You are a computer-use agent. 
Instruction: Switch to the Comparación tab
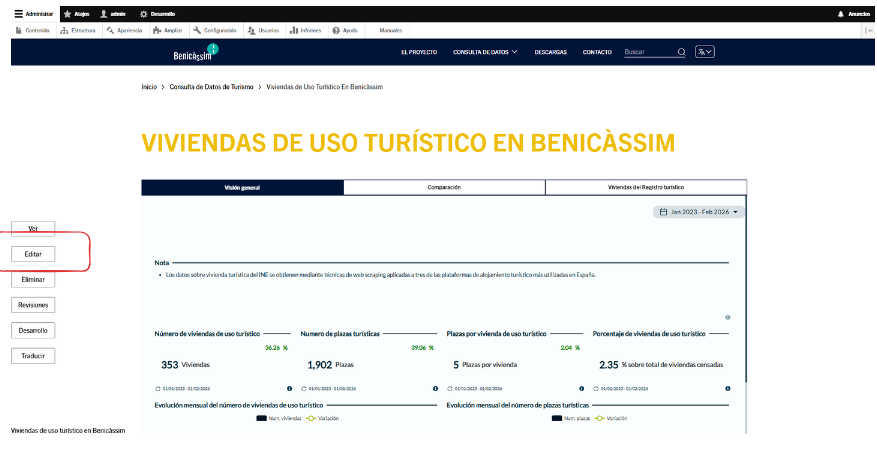[444, 187]
